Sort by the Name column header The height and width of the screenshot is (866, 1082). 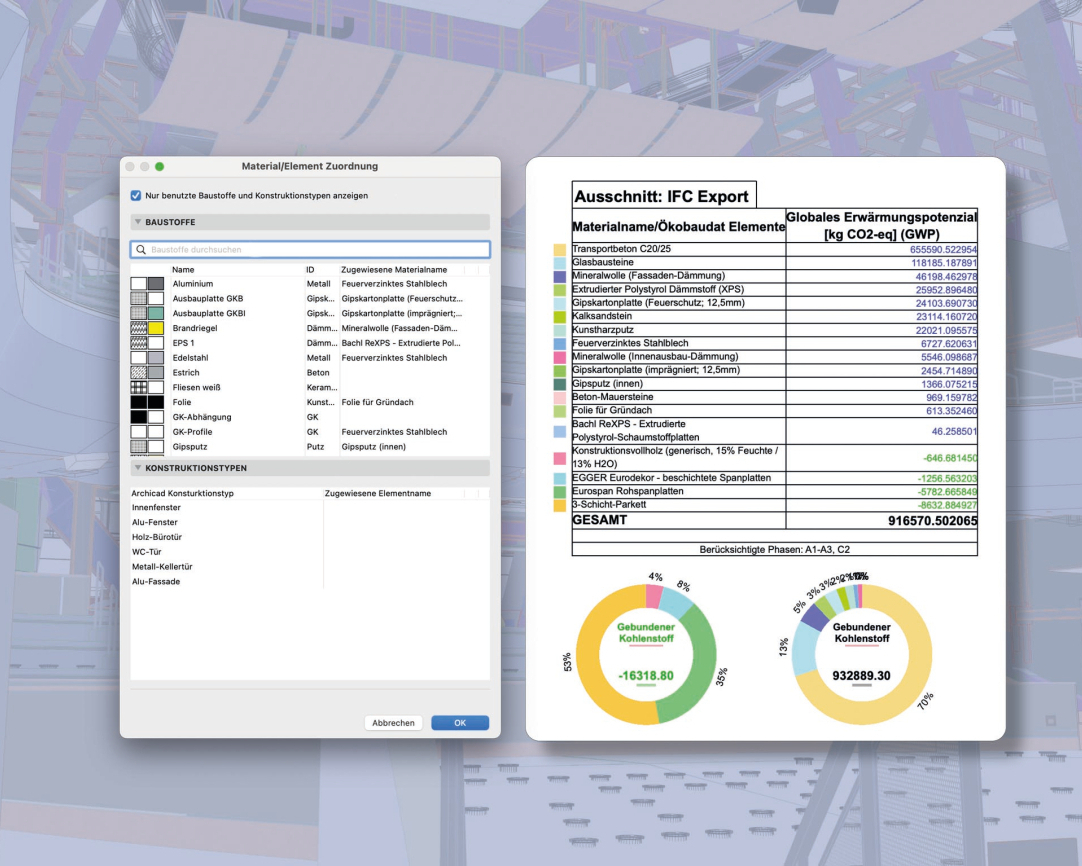[x=183, y=270]
